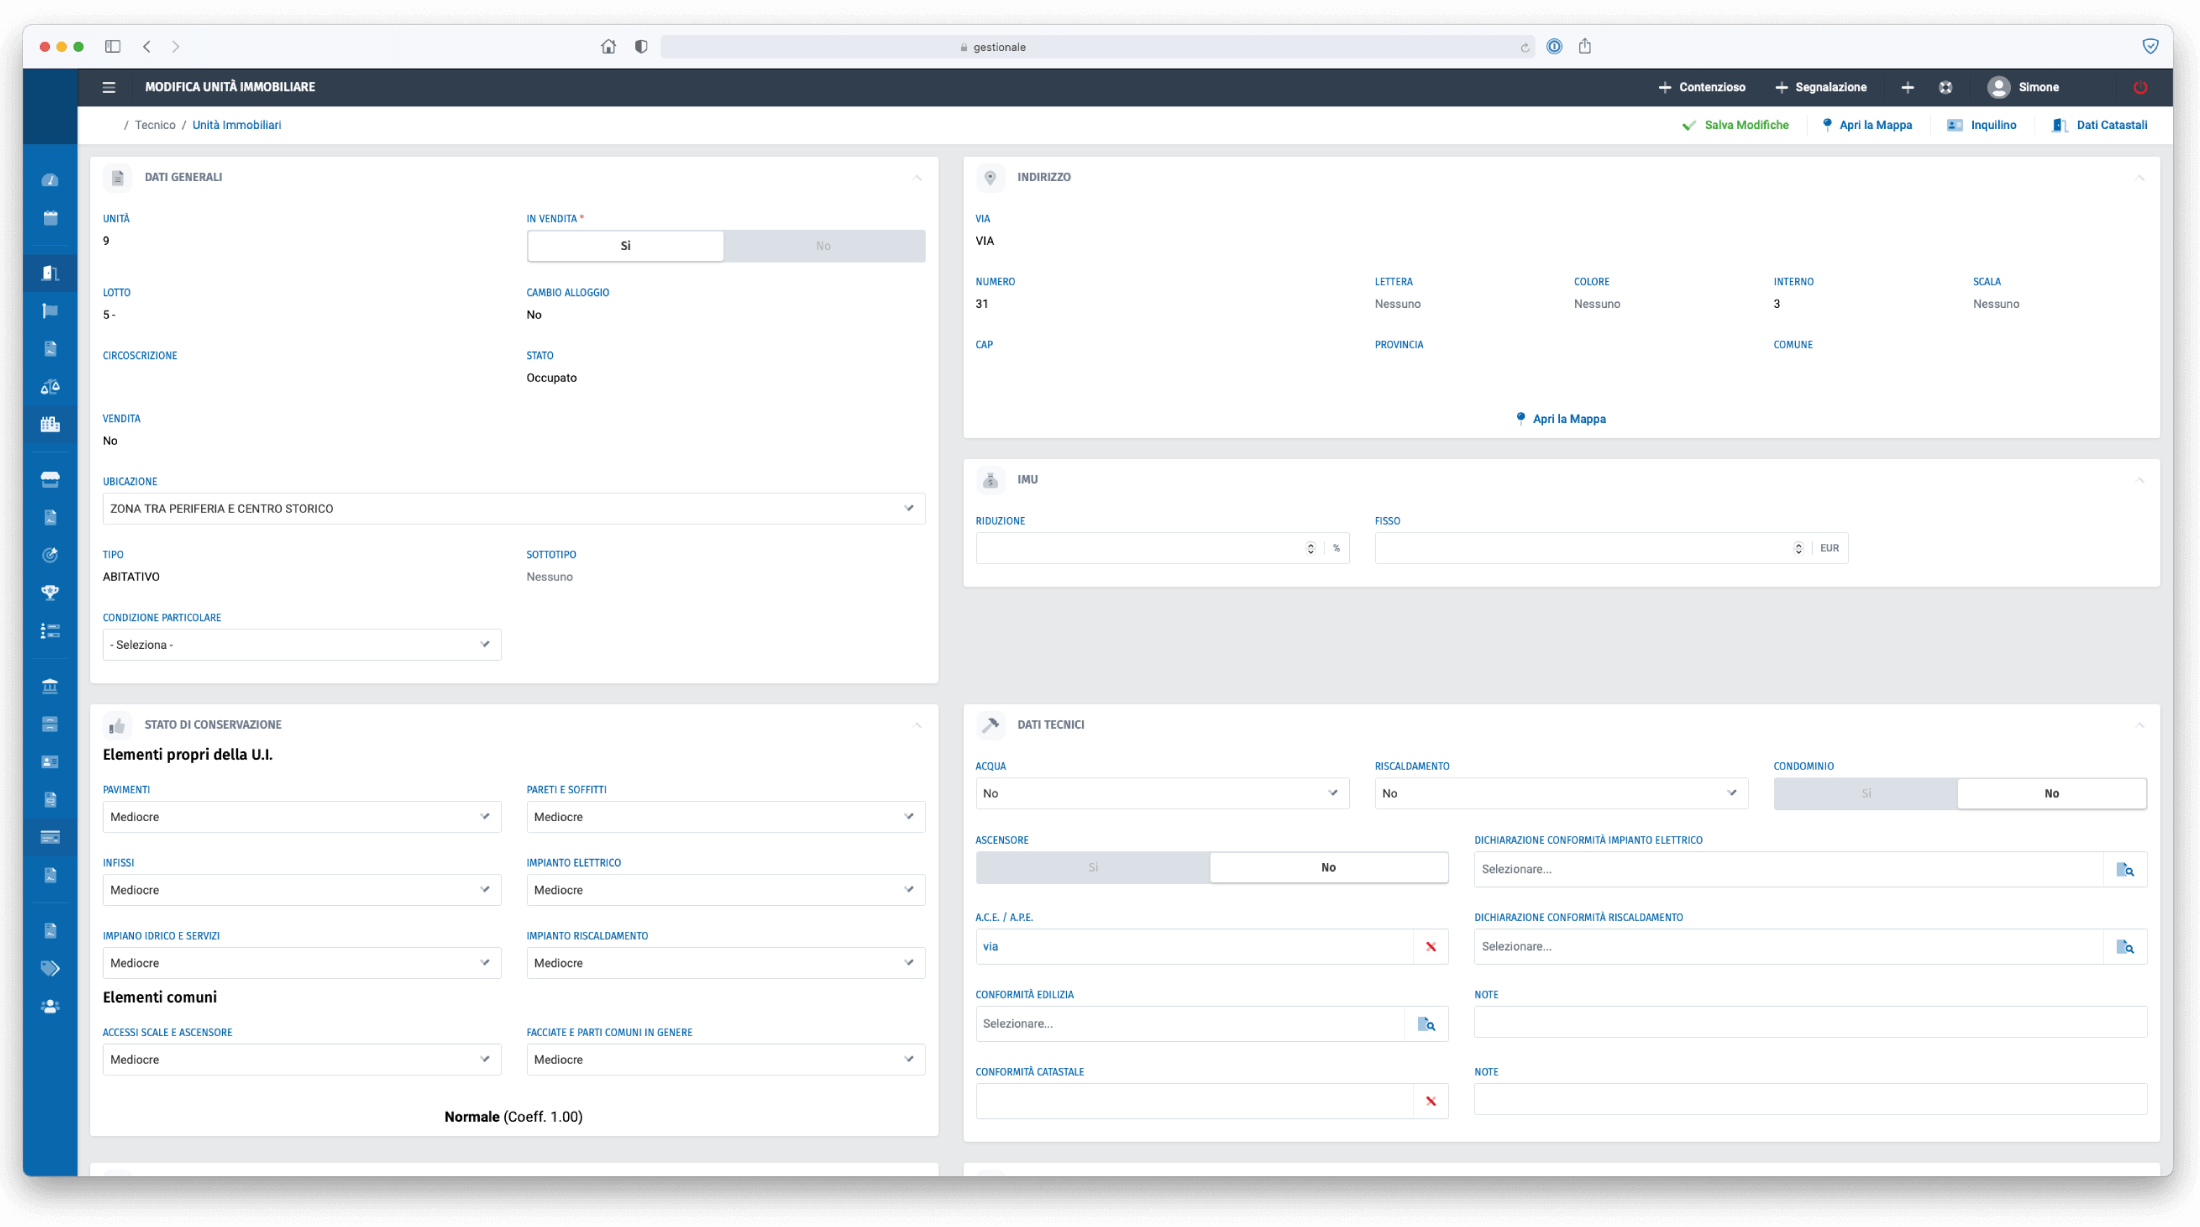
Task: Open the Acqua dropdown
Action: [1162, 793]
